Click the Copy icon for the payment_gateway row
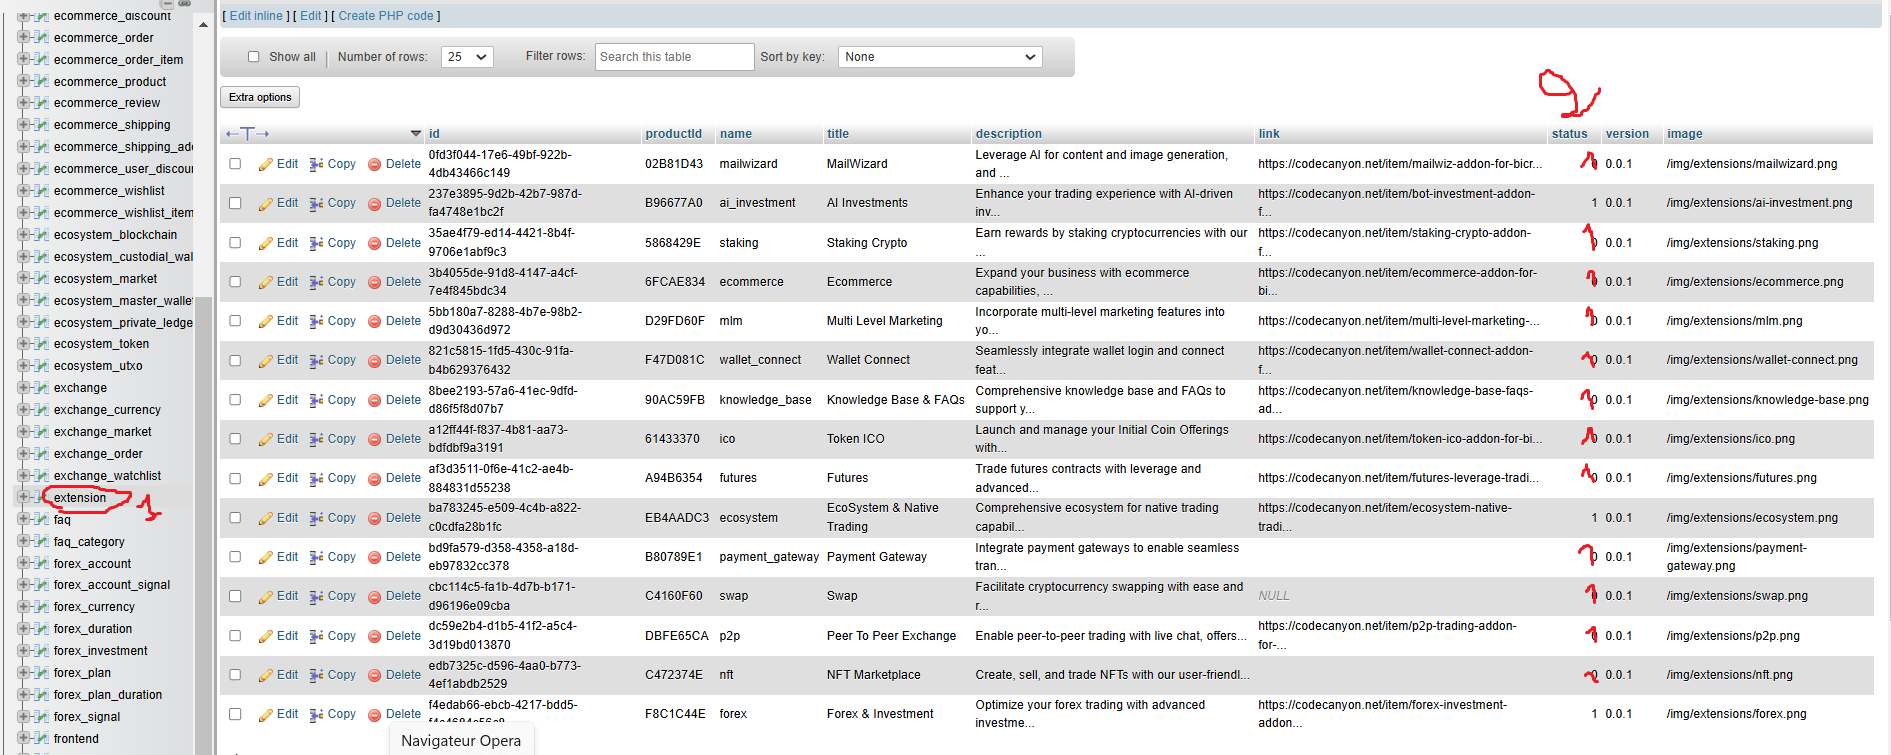Image resolution: width=1891 pixels, height=755 pixels. (316, 558)
